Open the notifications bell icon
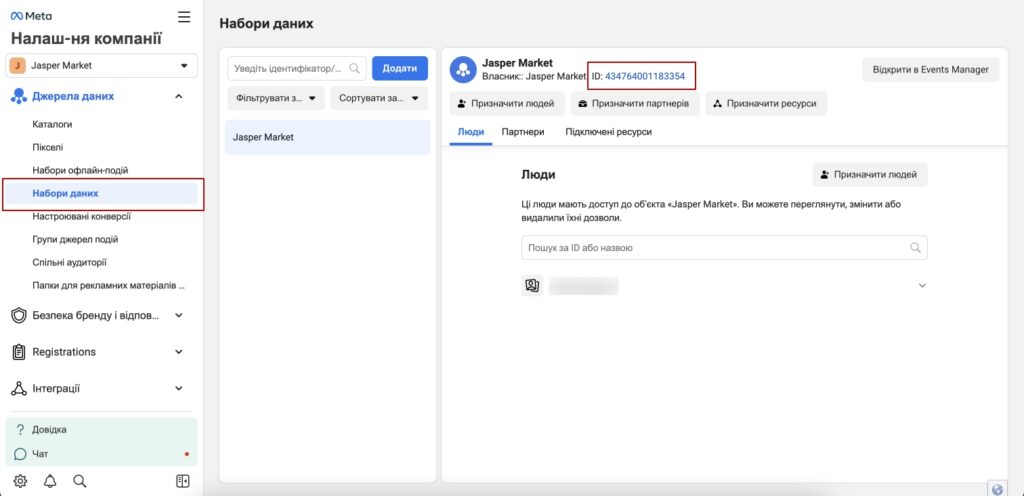The image size is (1024, 496). (x=50, y=482)
